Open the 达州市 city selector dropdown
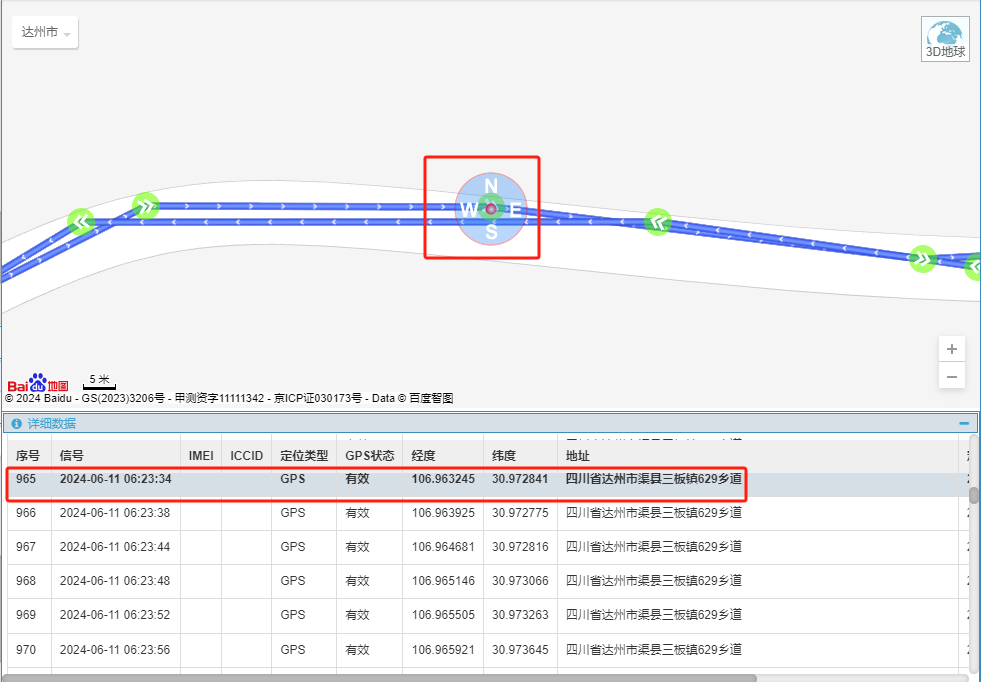 pos(45,33)
